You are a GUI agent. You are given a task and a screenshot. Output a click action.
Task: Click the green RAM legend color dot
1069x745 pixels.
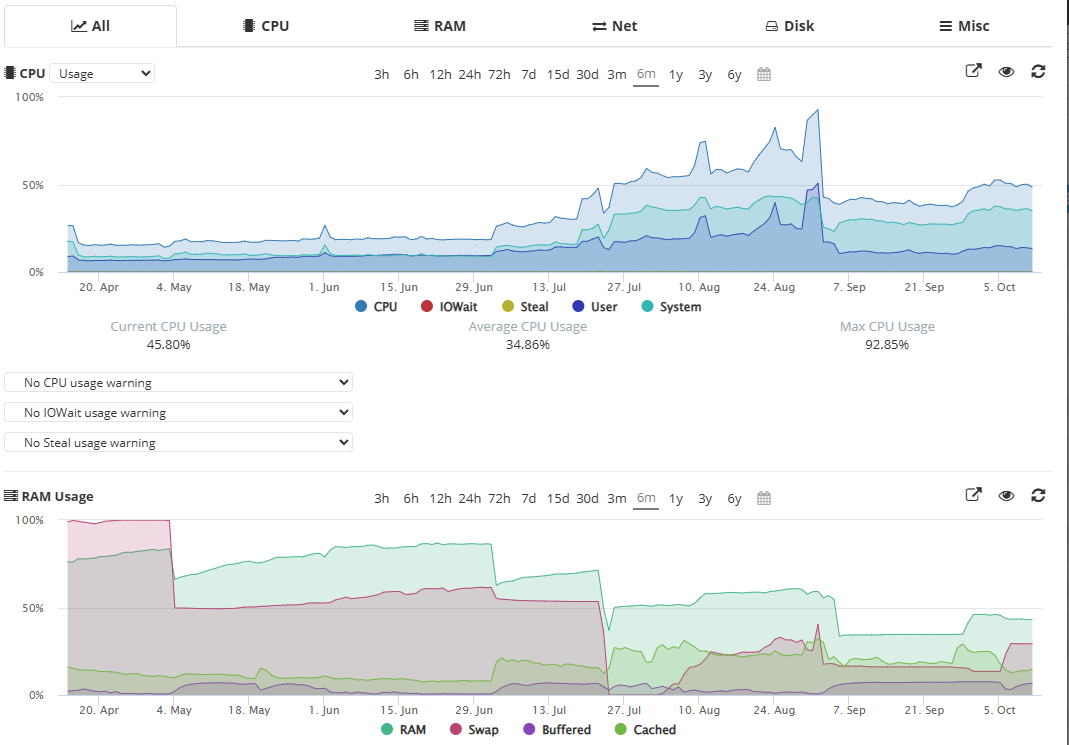387,729
